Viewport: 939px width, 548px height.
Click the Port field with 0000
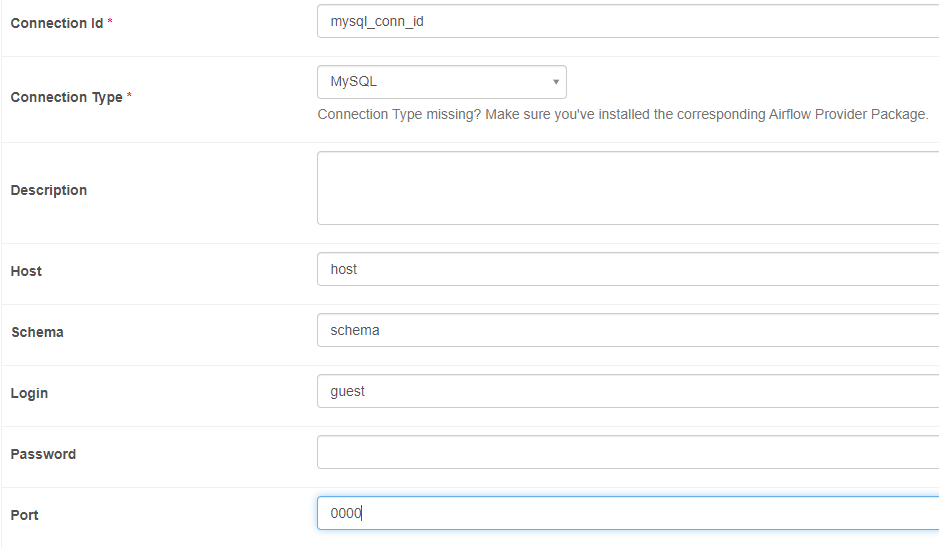pos(628,513)
